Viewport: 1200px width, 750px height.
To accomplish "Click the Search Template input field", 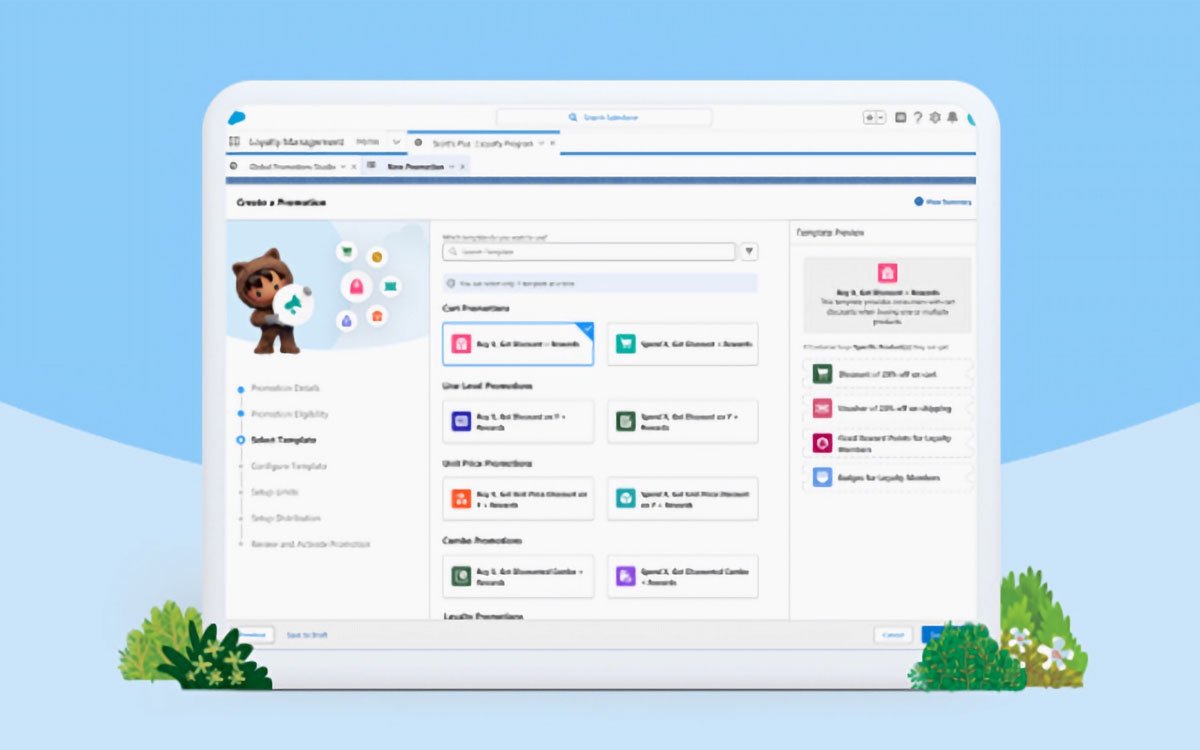I will coord(589,252).
